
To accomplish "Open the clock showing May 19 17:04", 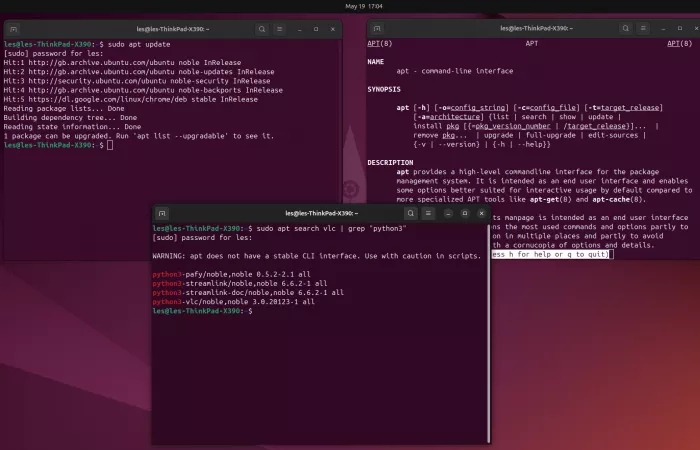I will (x=349, y=6).
